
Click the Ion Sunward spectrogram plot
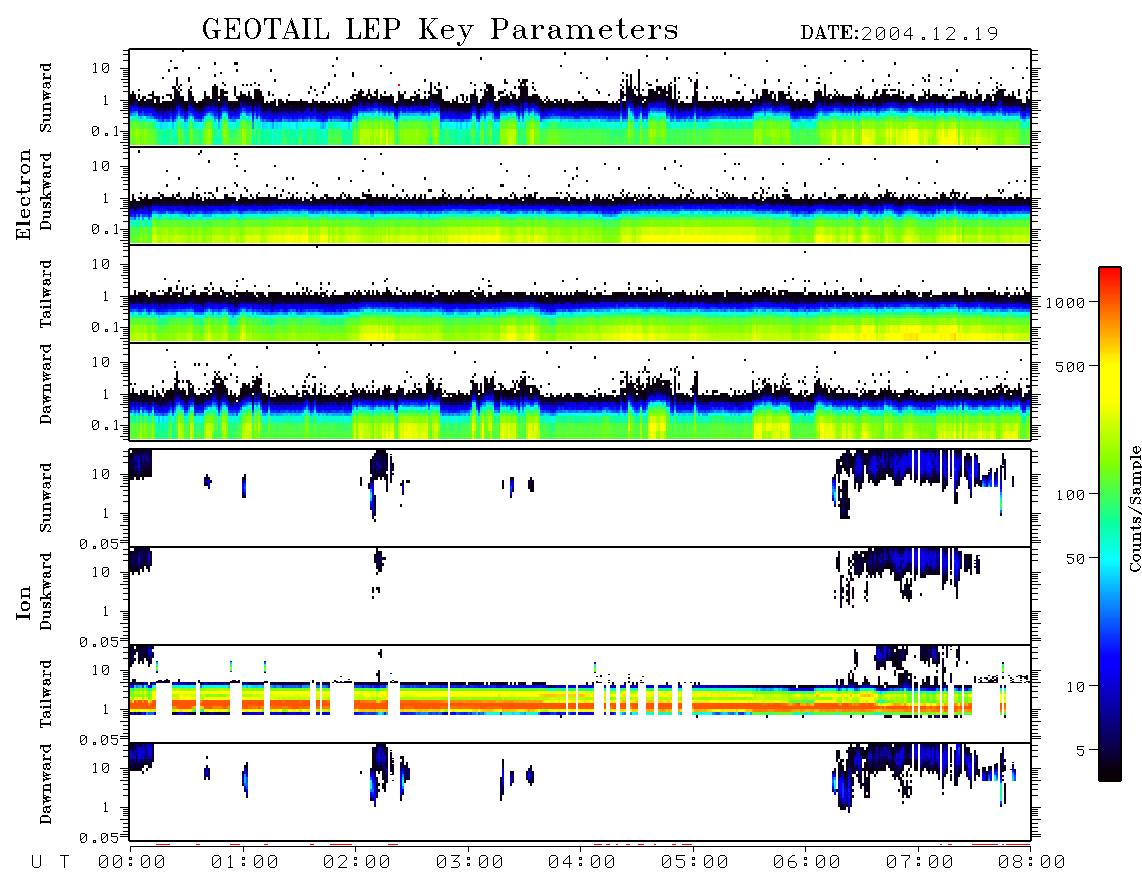tap(580, 498)
